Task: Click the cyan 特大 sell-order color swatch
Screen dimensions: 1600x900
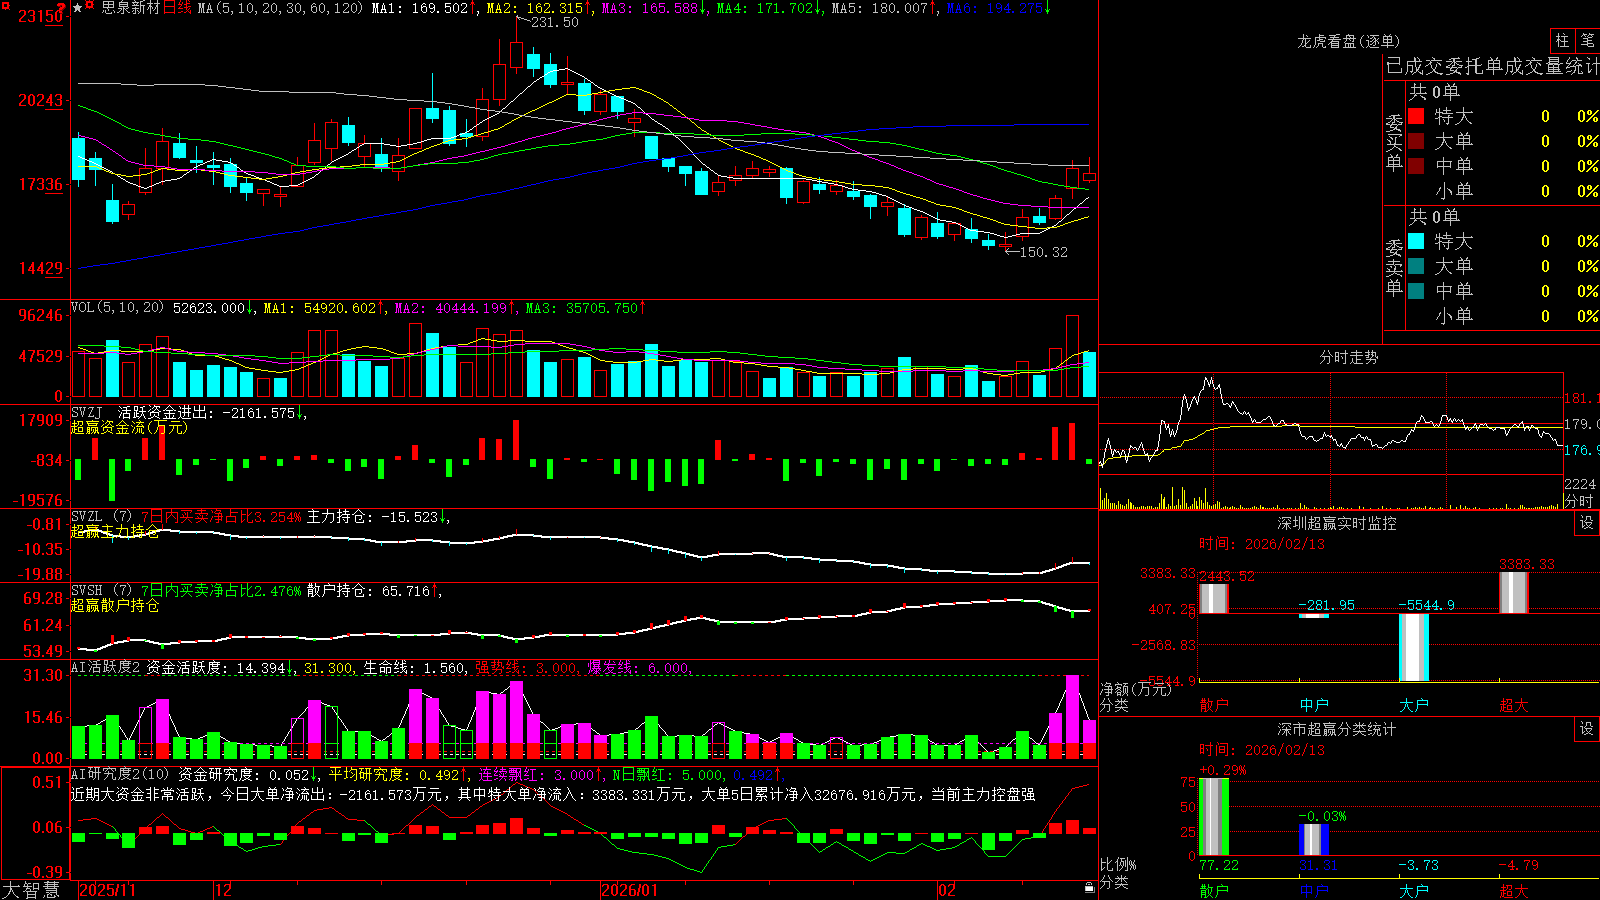Action: [1416, 241]
